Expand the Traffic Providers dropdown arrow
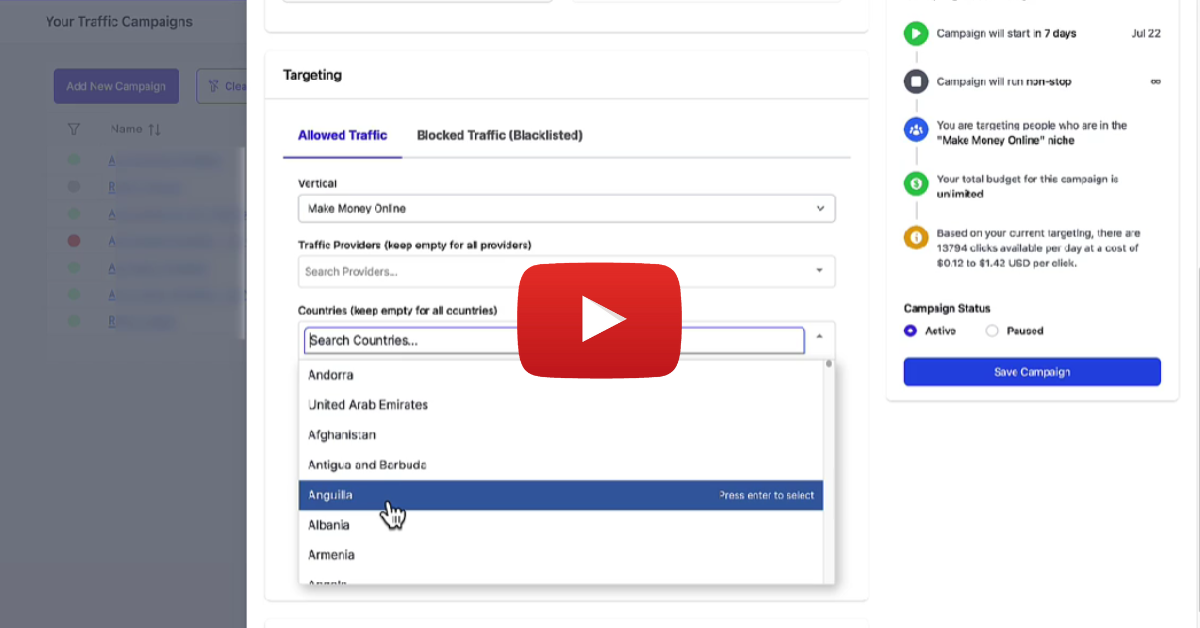Image resolution: width=1200 pixels, height=628 pixels. coord(819,271)
